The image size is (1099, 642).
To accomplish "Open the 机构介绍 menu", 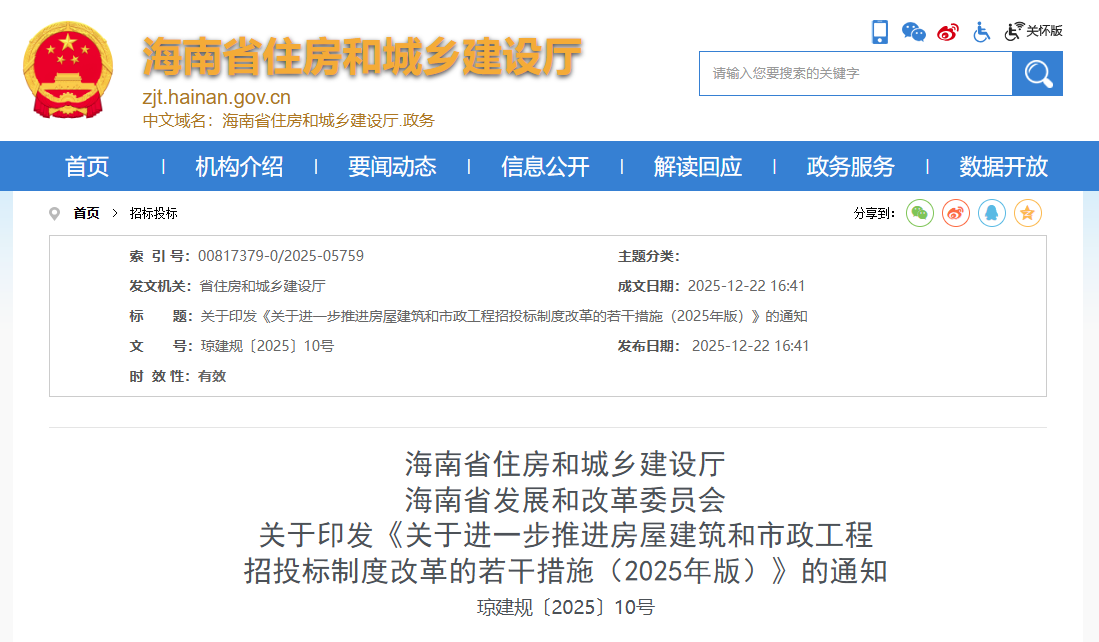I will (238, 166).
